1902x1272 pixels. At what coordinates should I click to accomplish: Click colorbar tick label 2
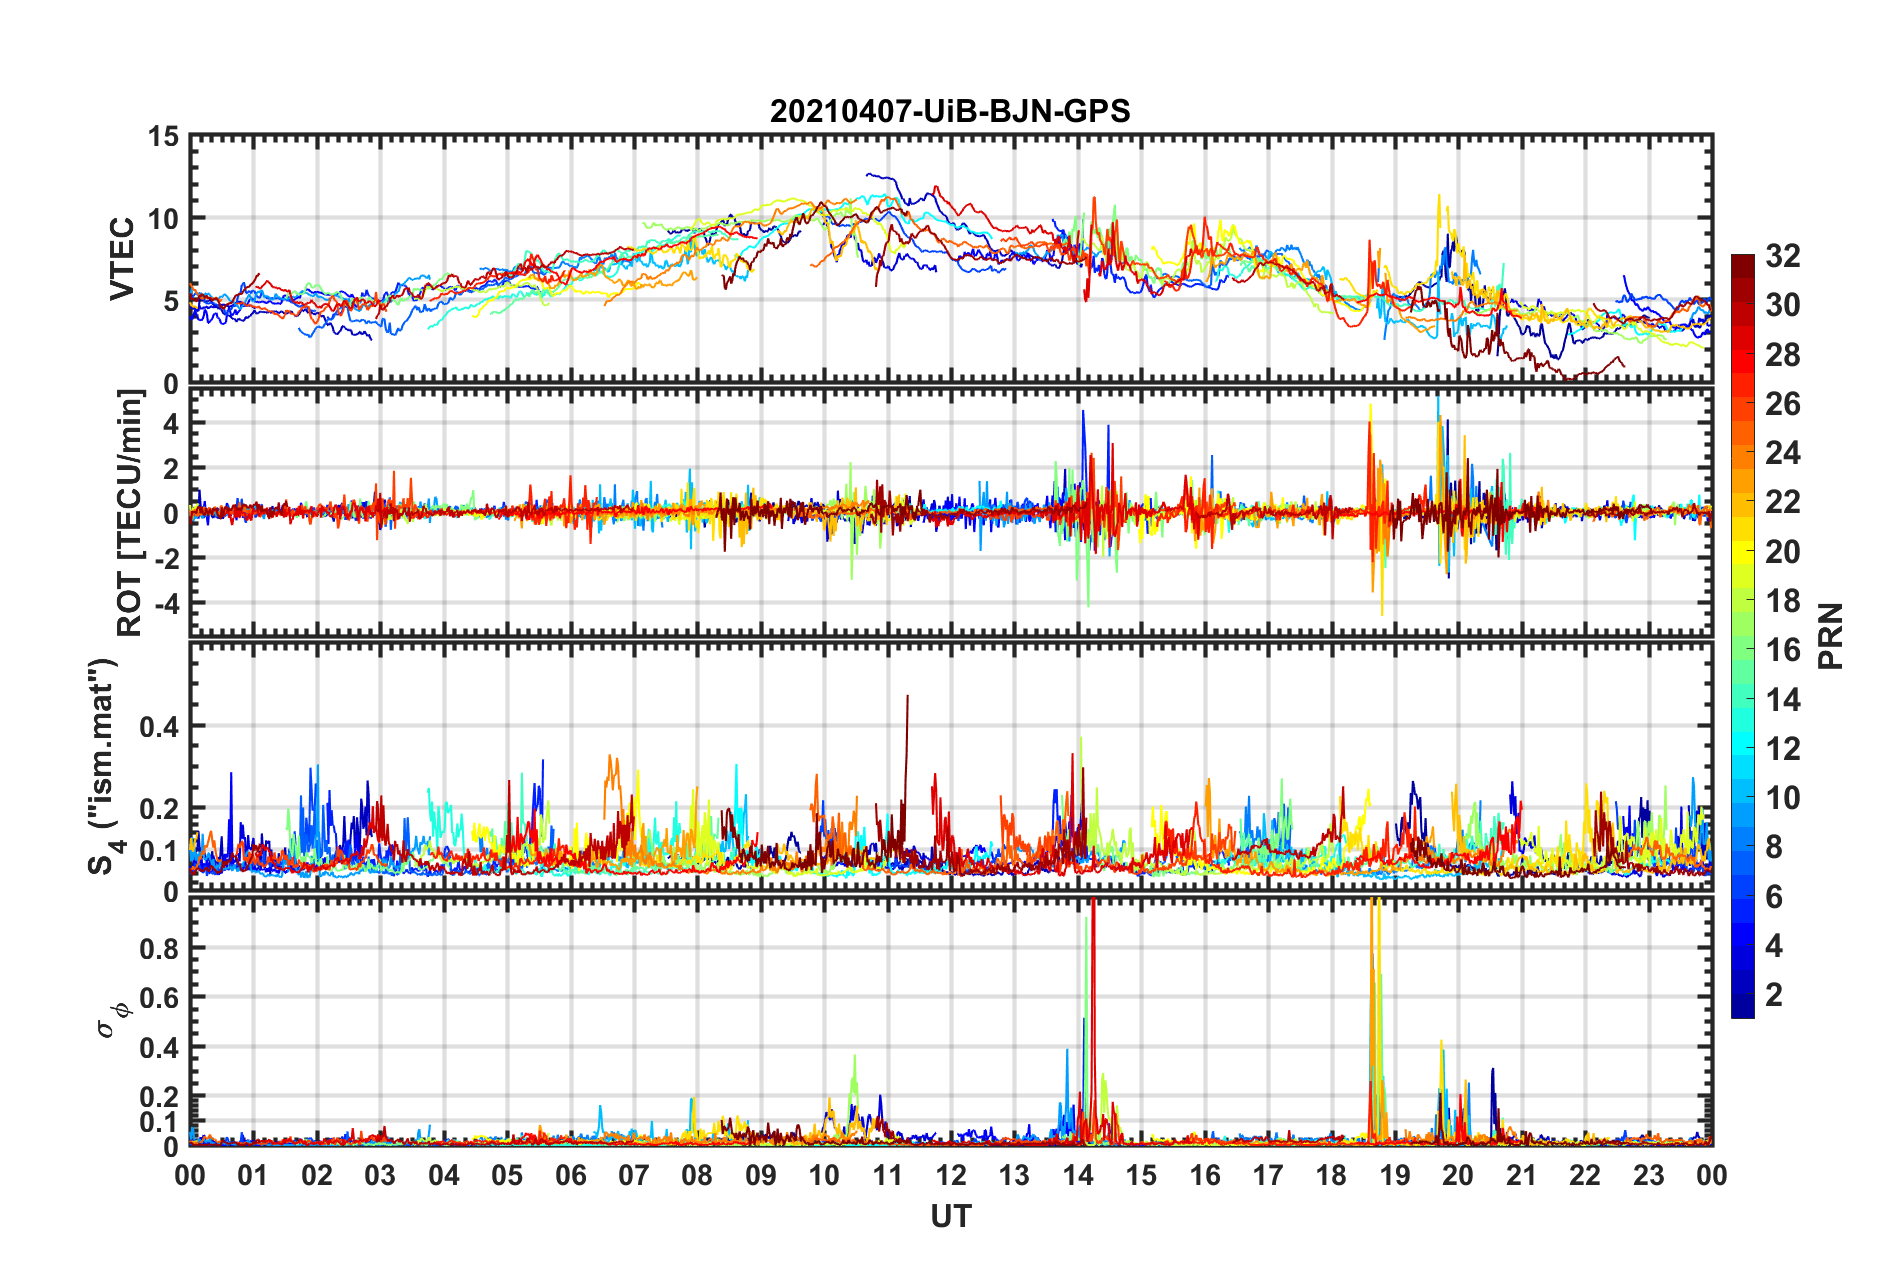coord(1774,994)
